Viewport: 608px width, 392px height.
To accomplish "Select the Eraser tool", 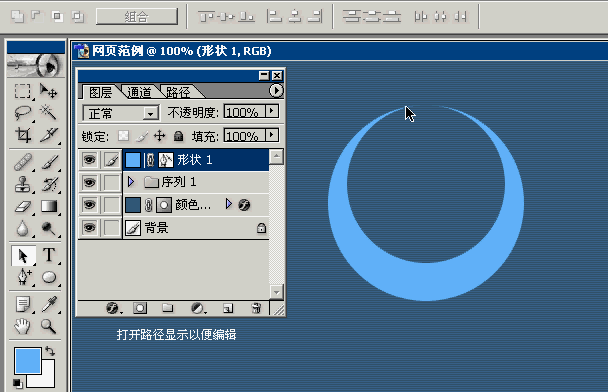I will coord(22,206).
